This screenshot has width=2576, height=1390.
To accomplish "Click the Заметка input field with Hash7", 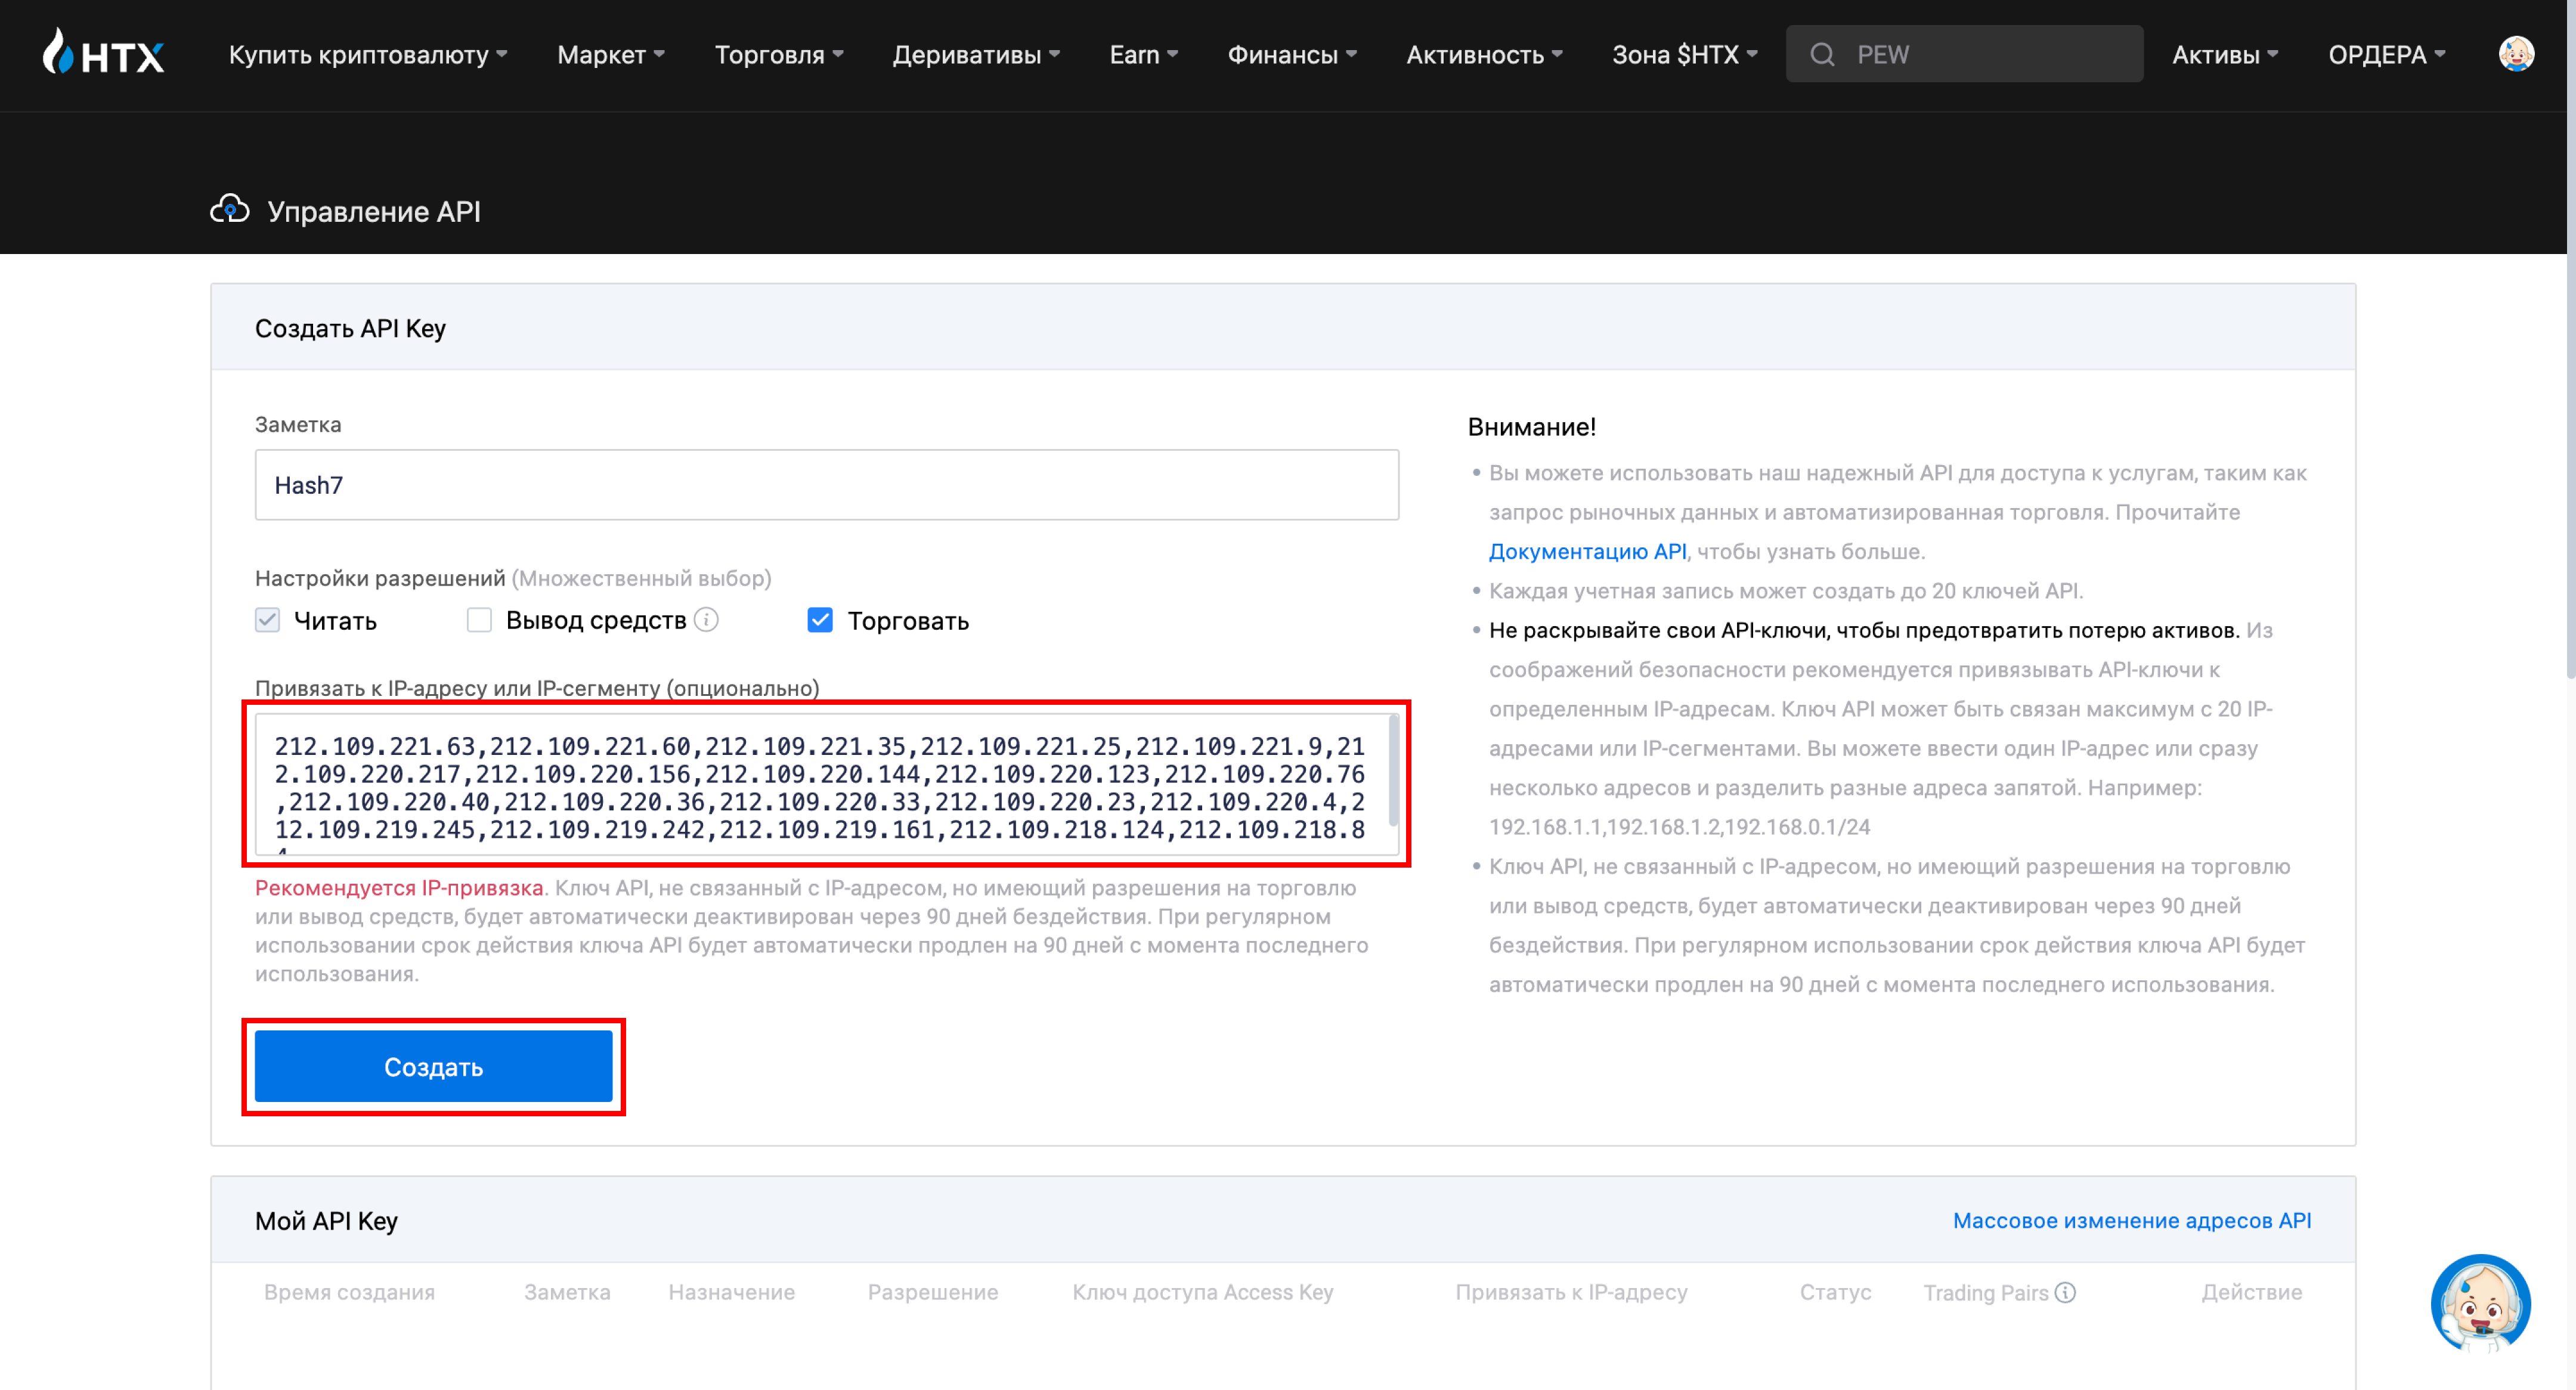I will pos(826,485).
